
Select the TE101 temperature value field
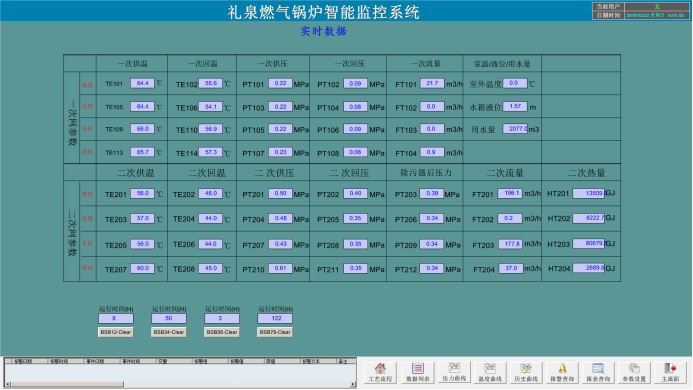click(142, 83)
